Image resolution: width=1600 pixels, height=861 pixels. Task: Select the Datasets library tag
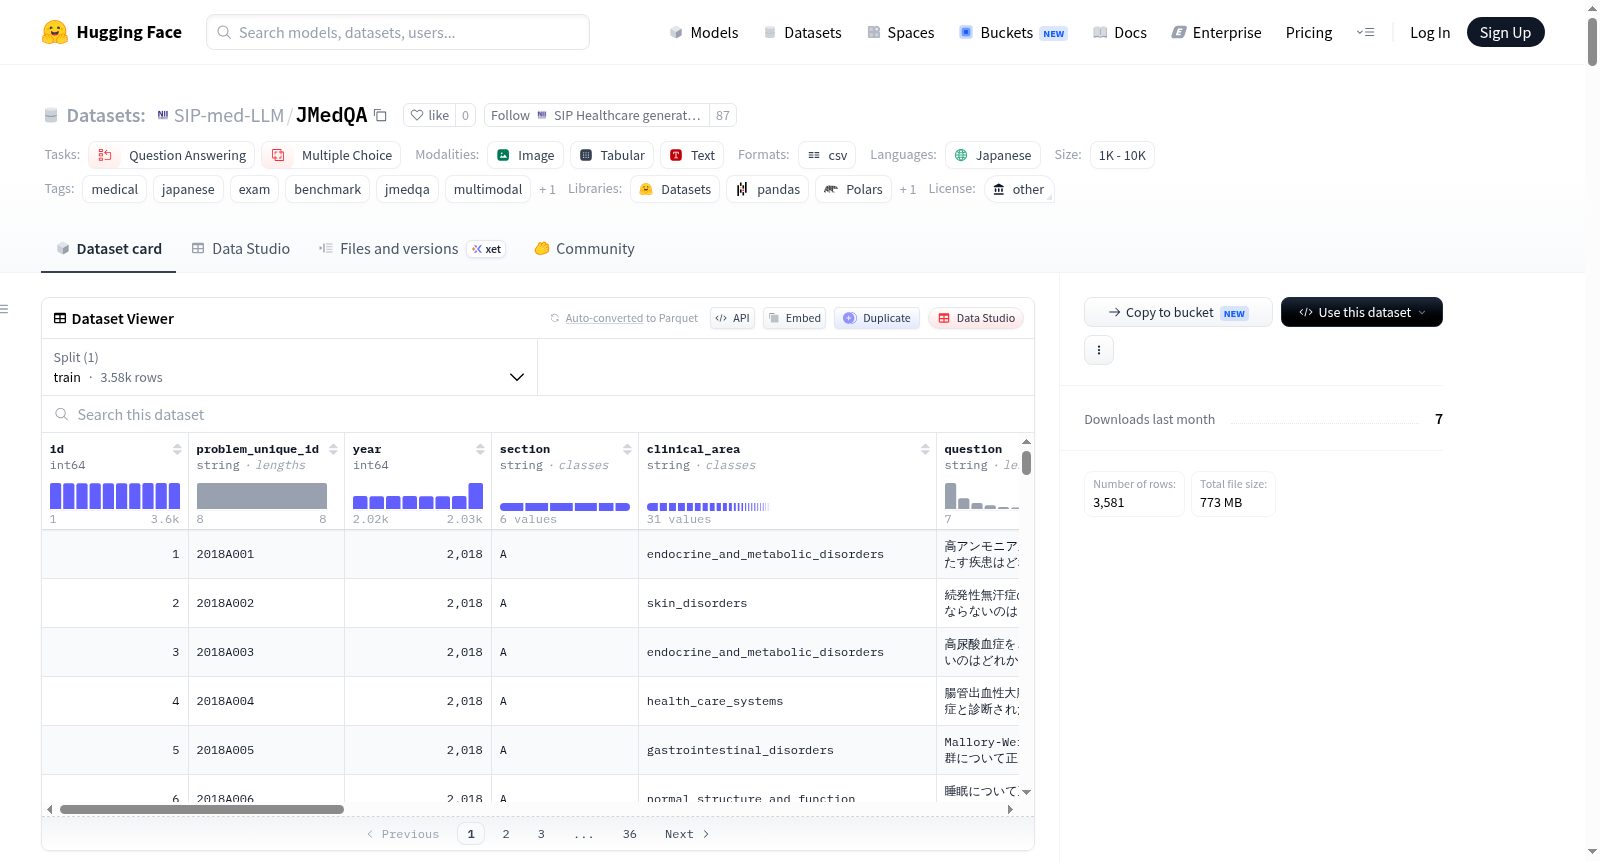point(675,189)
